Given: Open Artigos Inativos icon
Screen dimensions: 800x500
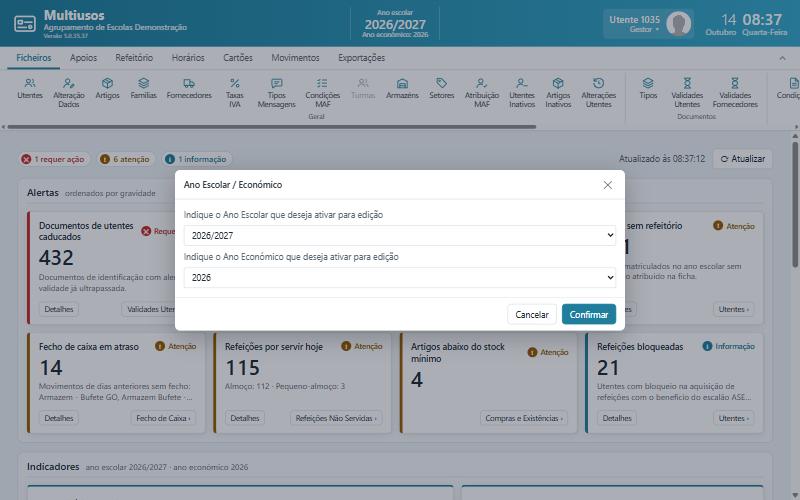Looking at the screenshot, I should 558,92.
